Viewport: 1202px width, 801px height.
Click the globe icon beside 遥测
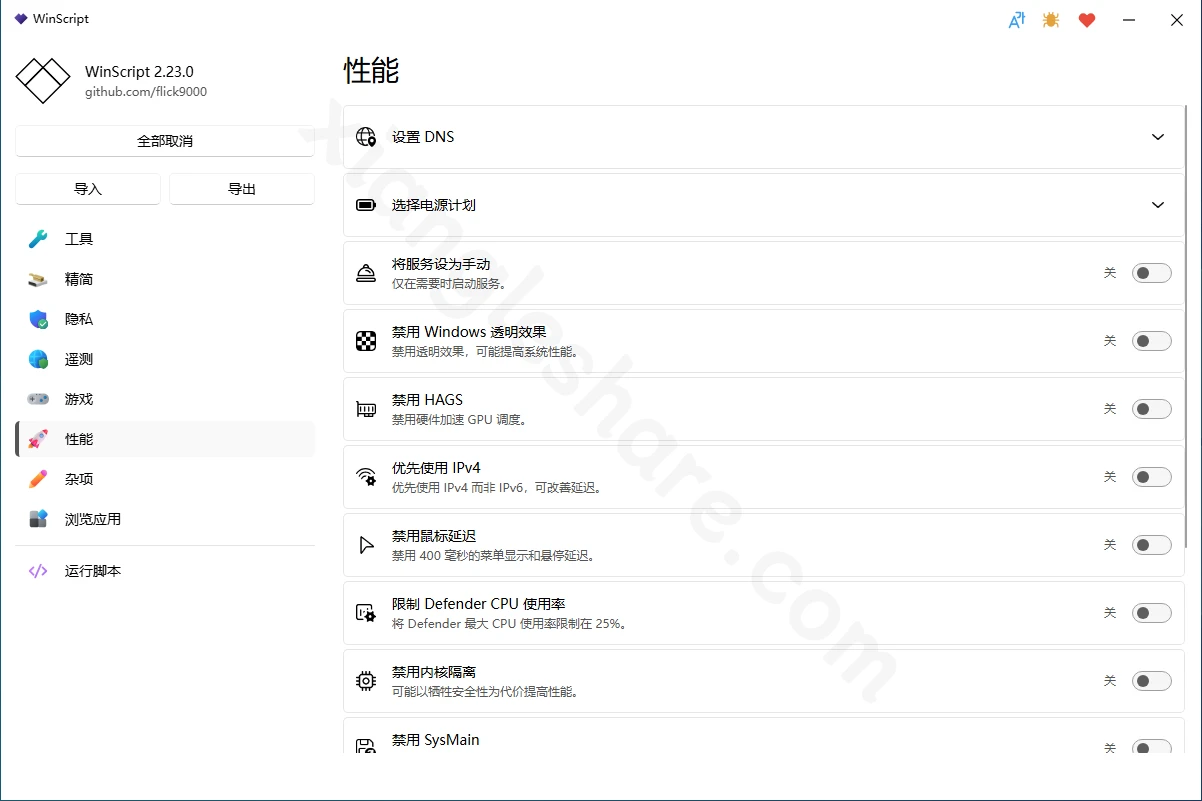pos(38,359)
